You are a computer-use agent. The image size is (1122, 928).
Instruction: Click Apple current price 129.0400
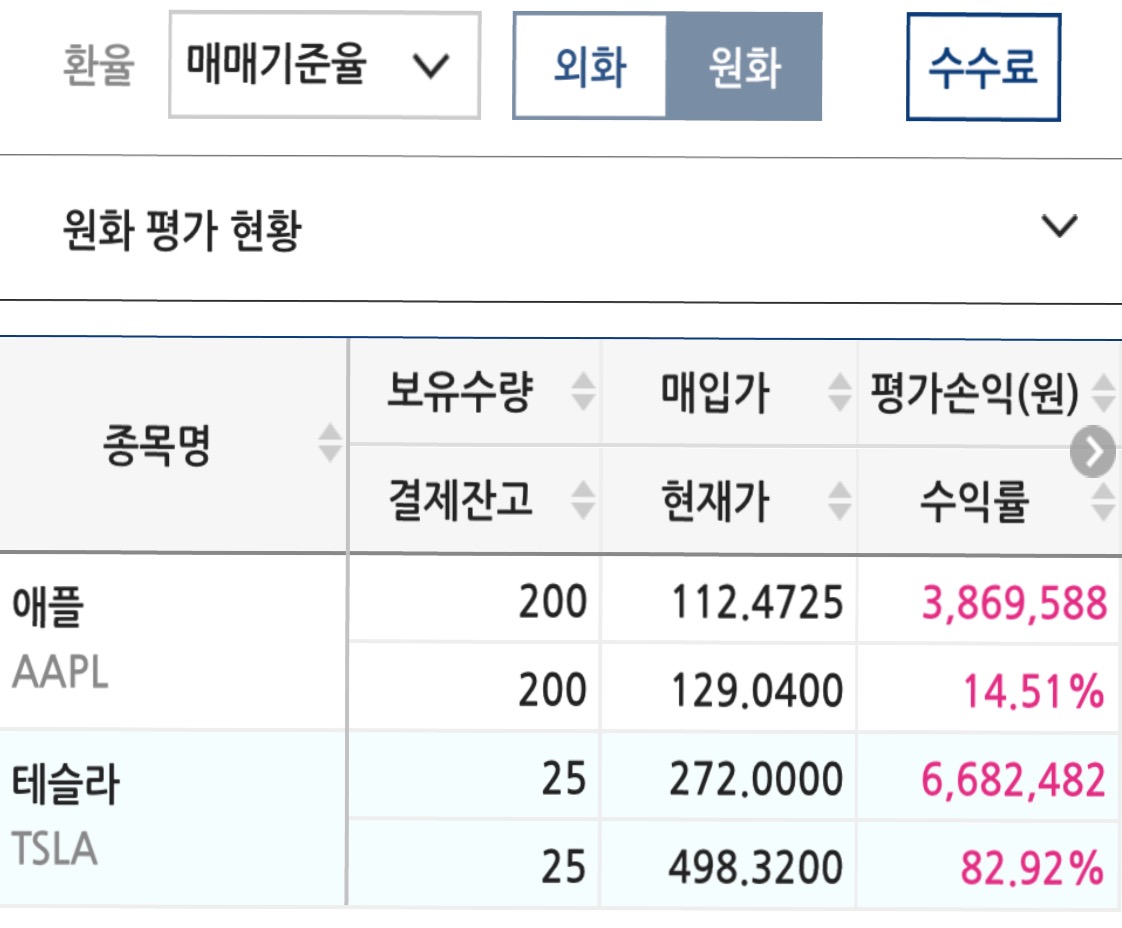[757, 690]
